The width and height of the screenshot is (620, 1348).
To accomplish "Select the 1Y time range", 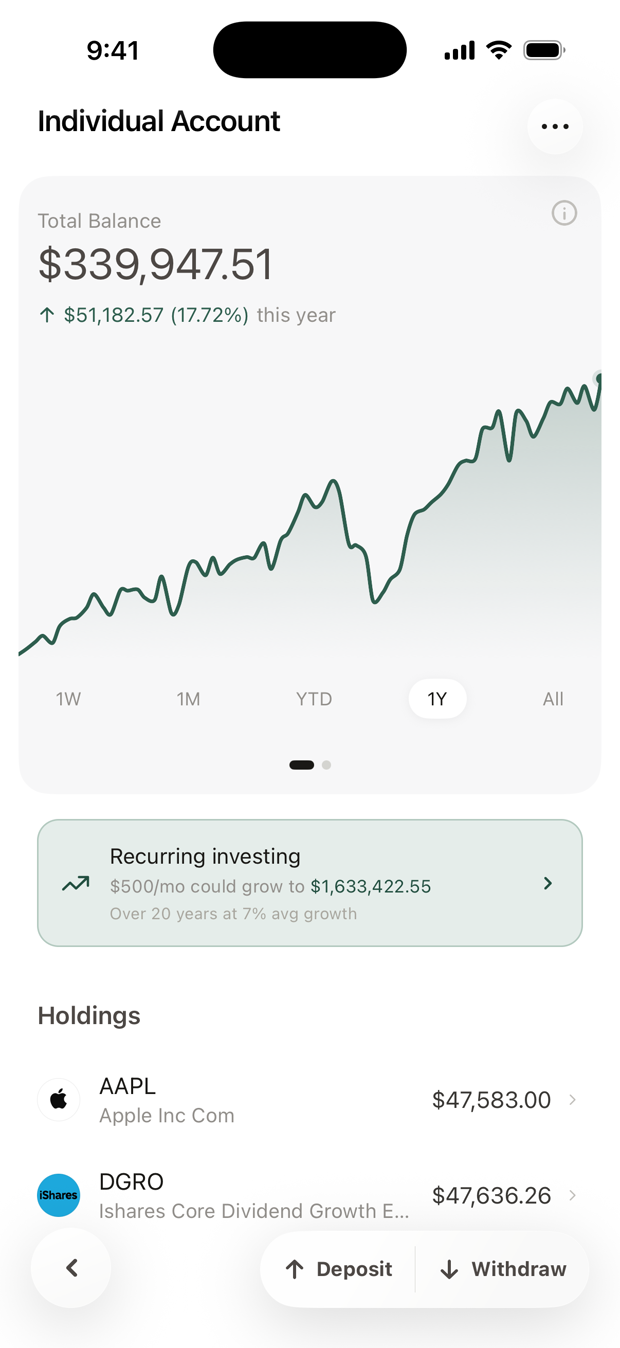I will click(x=437, y=699).
